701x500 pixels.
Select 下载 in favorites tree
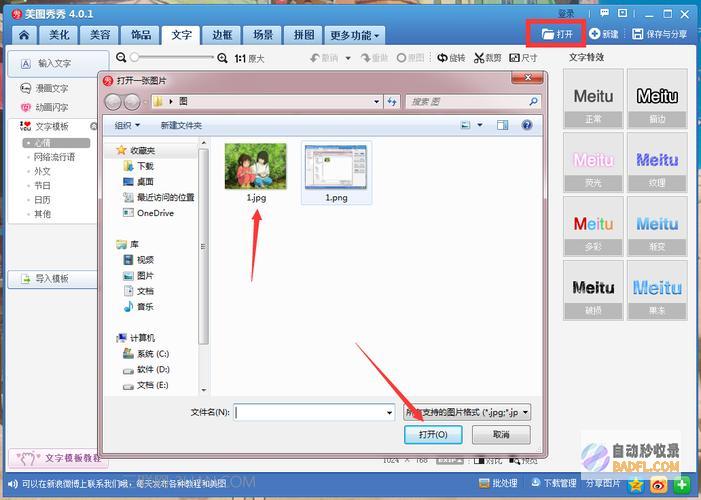click(139, 166)
